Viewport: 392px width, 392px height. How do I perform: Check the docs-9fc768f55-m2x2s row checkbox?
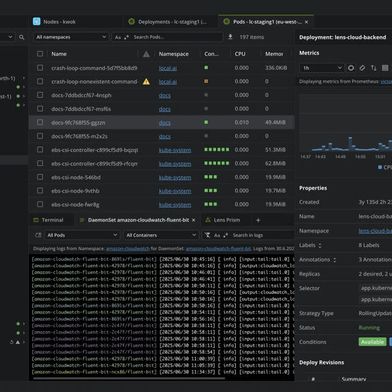tap(40, 136)
